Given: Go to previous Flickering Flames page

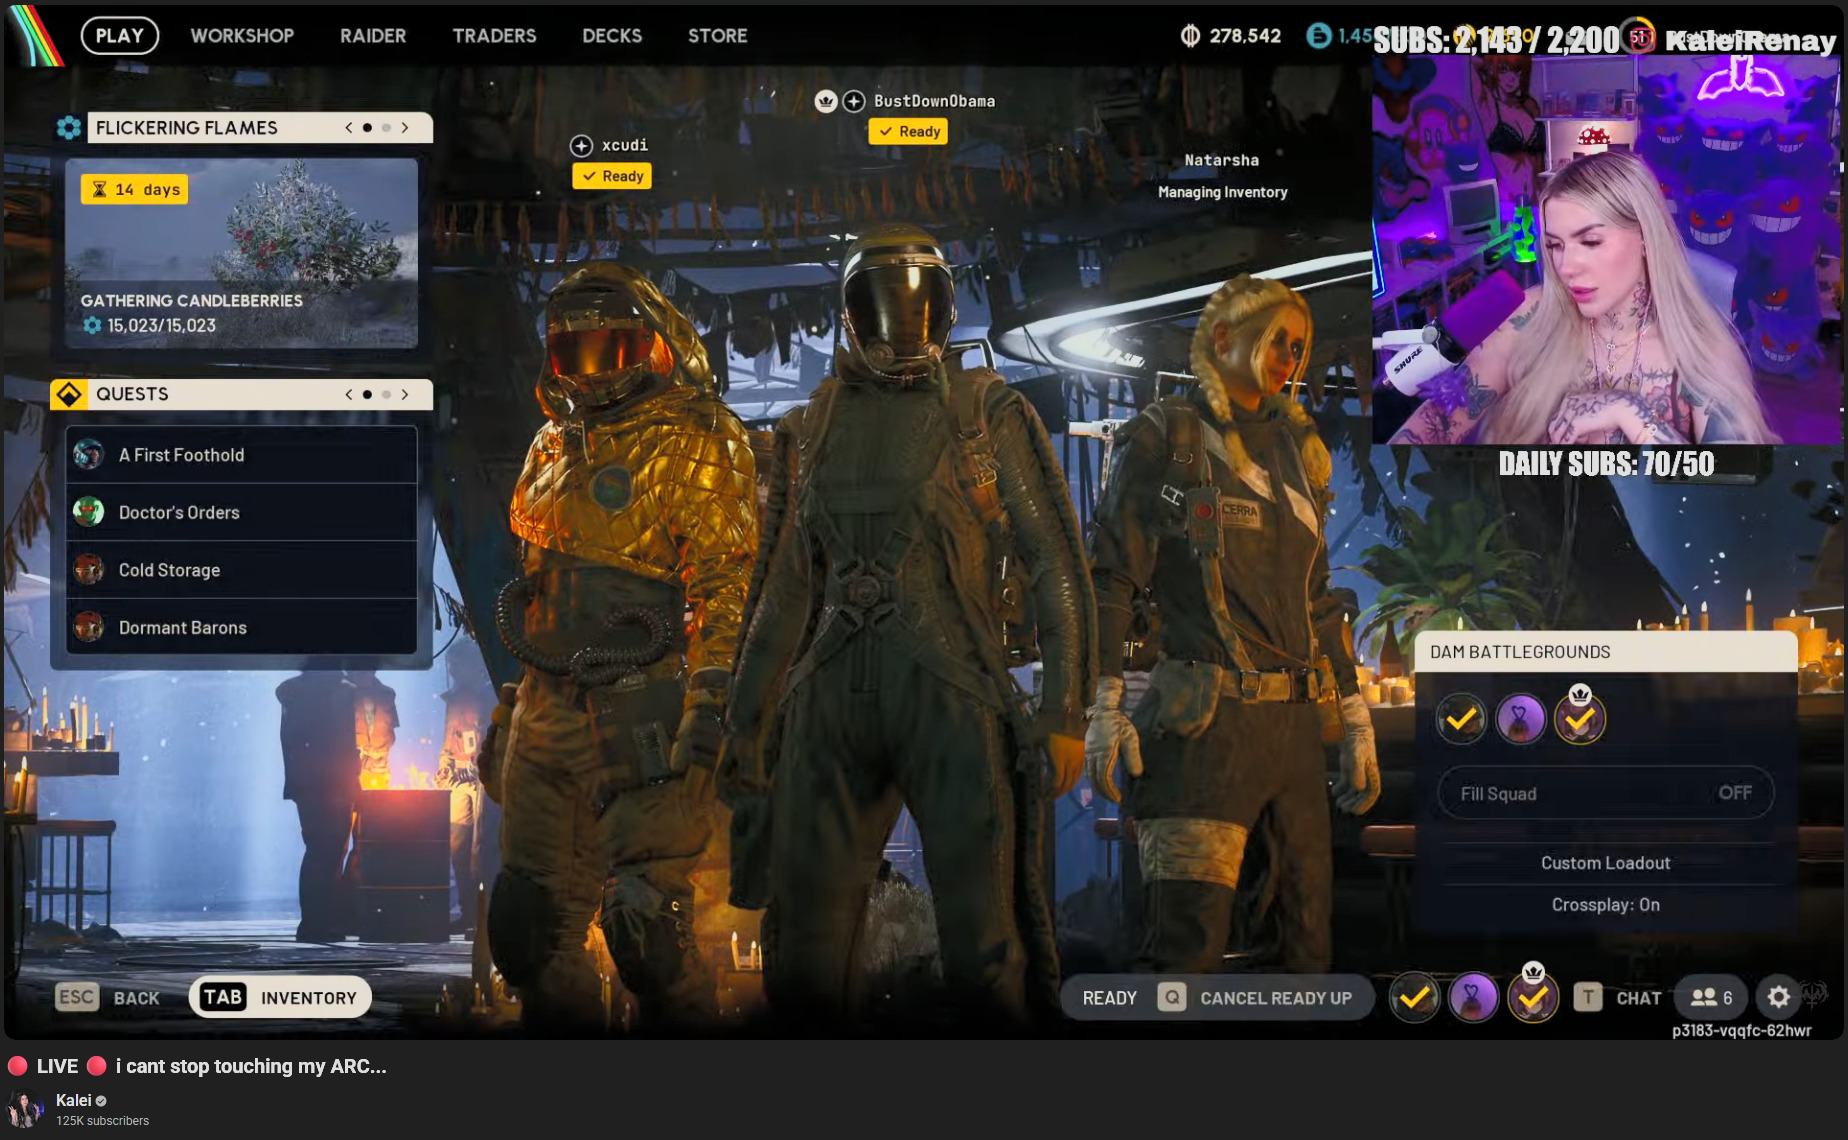Looking at the screenshot, I should pos(348,128).
